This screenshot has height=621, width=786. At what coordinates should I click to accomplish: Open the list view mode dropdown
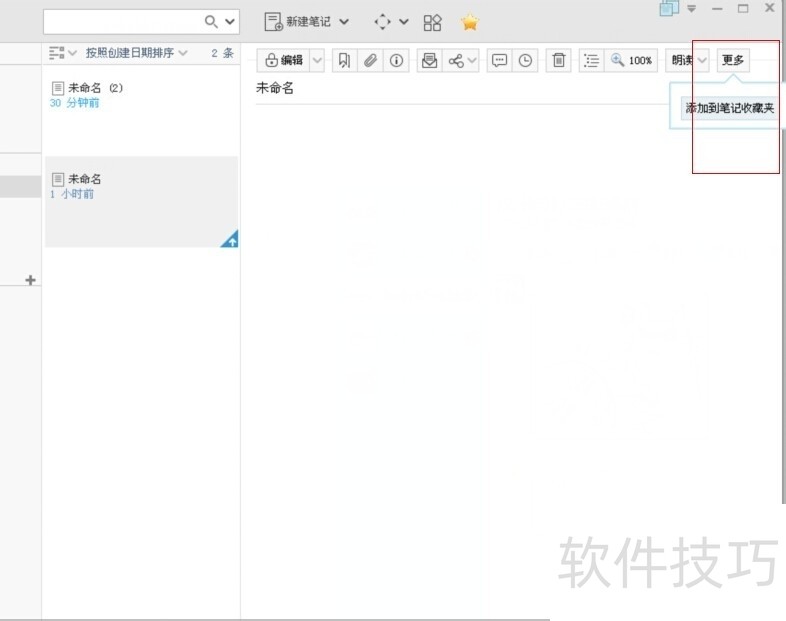[63, 52]
